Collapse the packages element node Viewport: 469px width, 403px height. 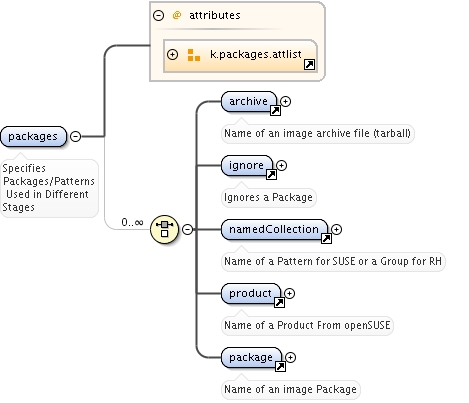point(76,136)
